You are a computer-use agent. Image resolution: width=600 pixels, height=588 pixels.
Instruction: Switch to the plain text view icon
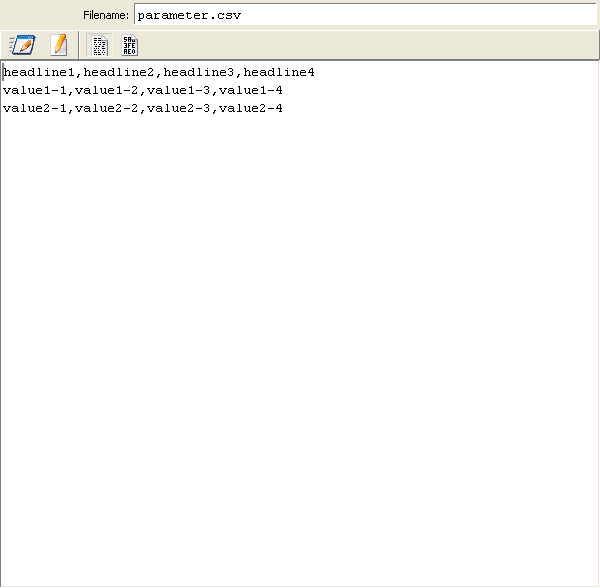(x=100, y=44)
